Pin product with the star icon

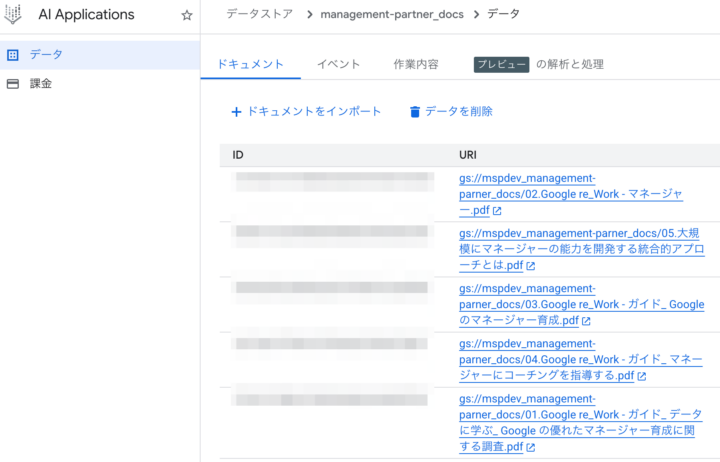tap(186, 16)
